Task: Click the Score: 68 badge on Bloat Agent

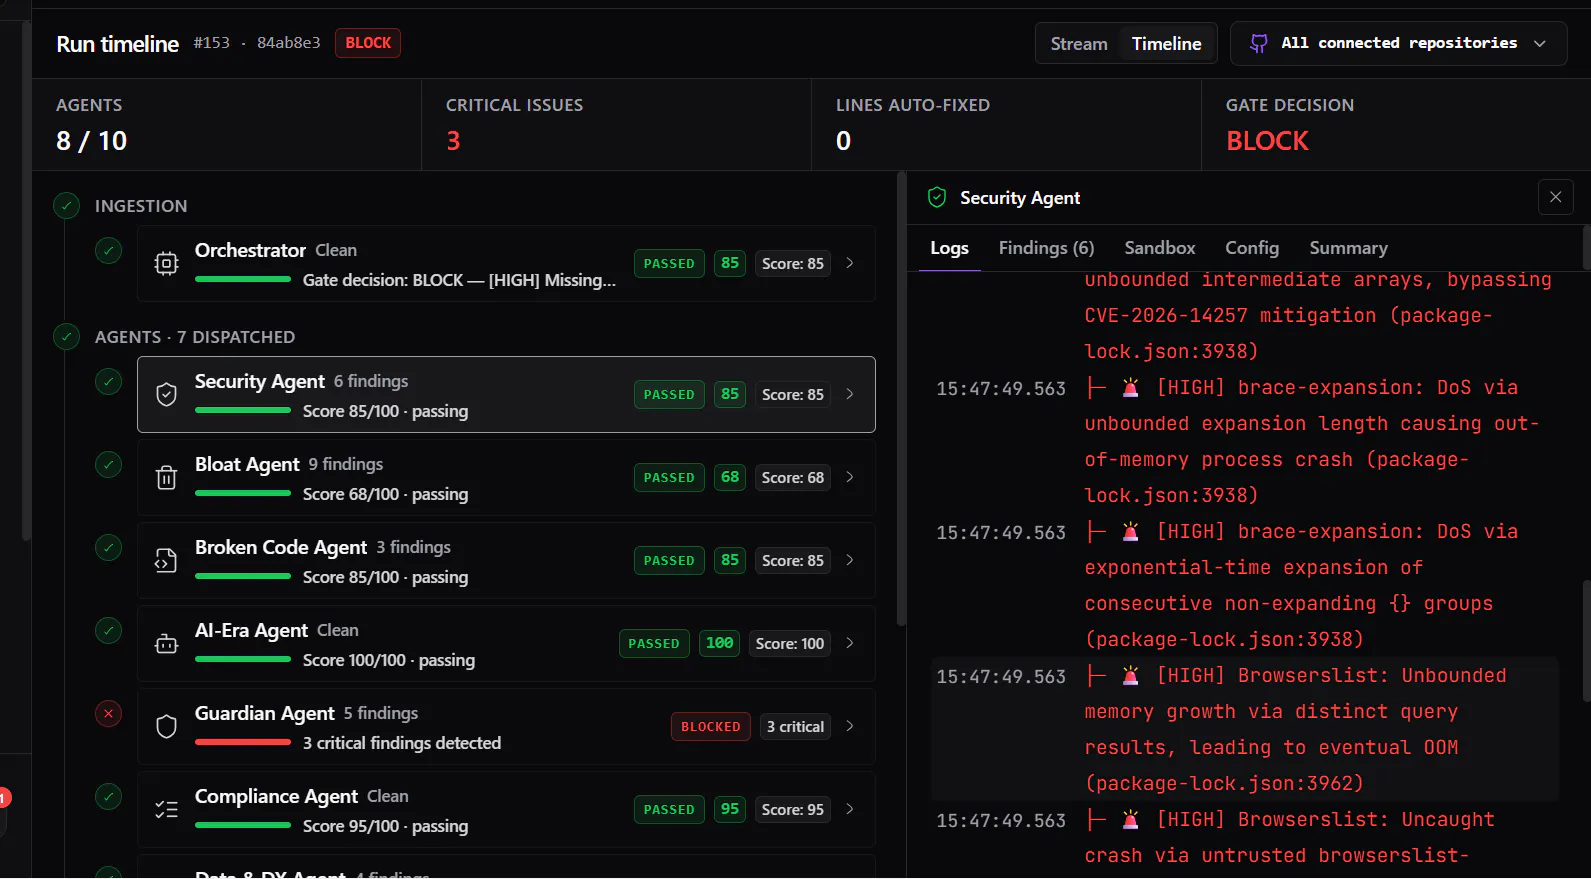Action: pos(793,477)
